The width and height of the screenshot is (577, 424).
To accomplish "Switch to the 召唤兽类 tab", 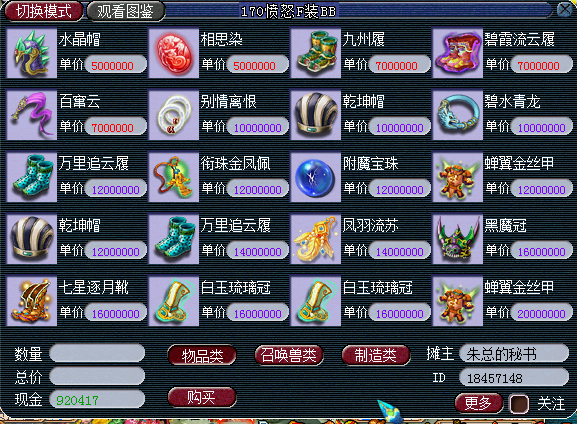I will [289, 355].
